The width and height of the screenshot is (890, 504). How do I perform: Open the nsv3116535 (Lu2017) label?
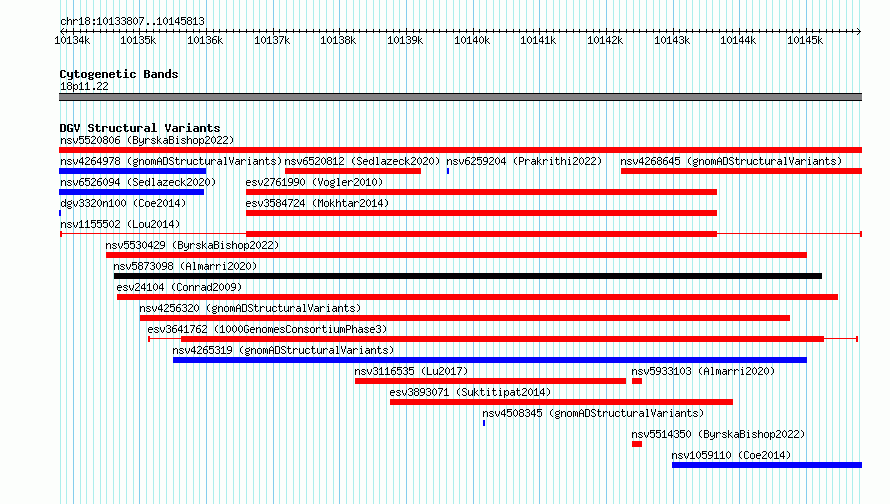[x=411, y=371]
